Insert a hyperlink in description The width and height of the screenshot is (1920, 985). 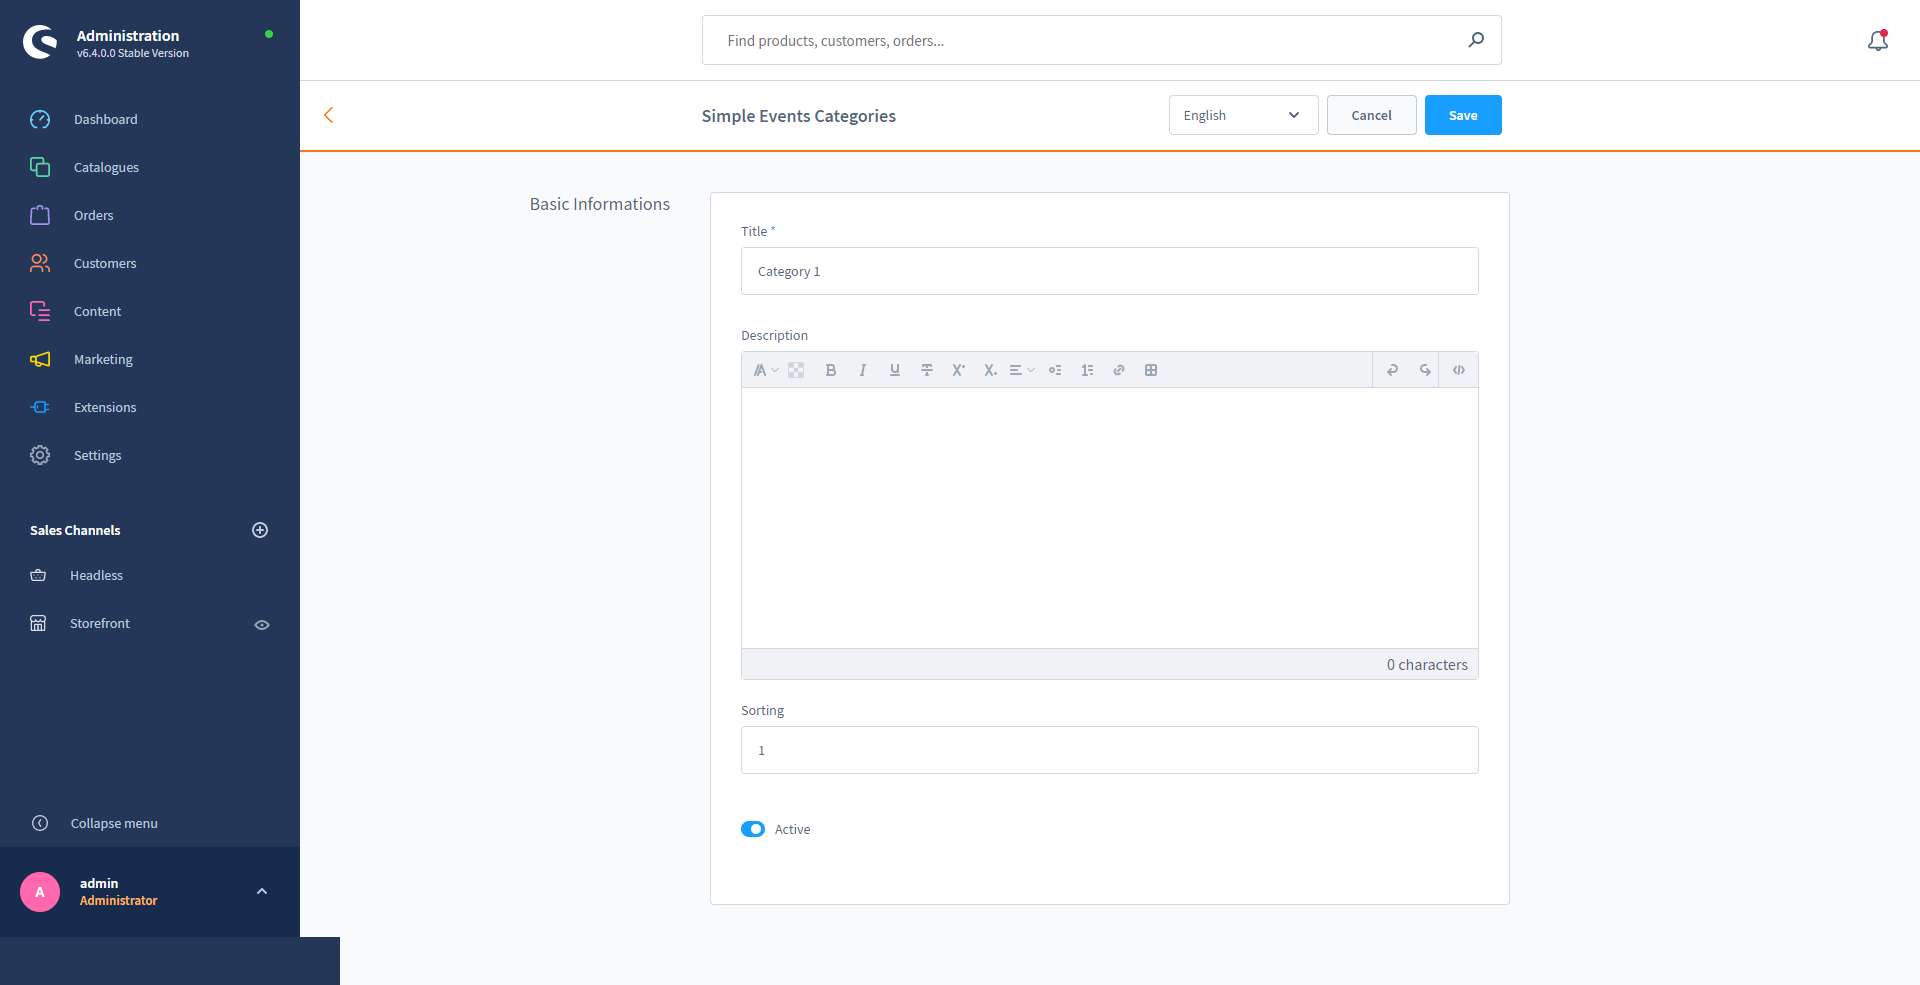[1119, 370]
